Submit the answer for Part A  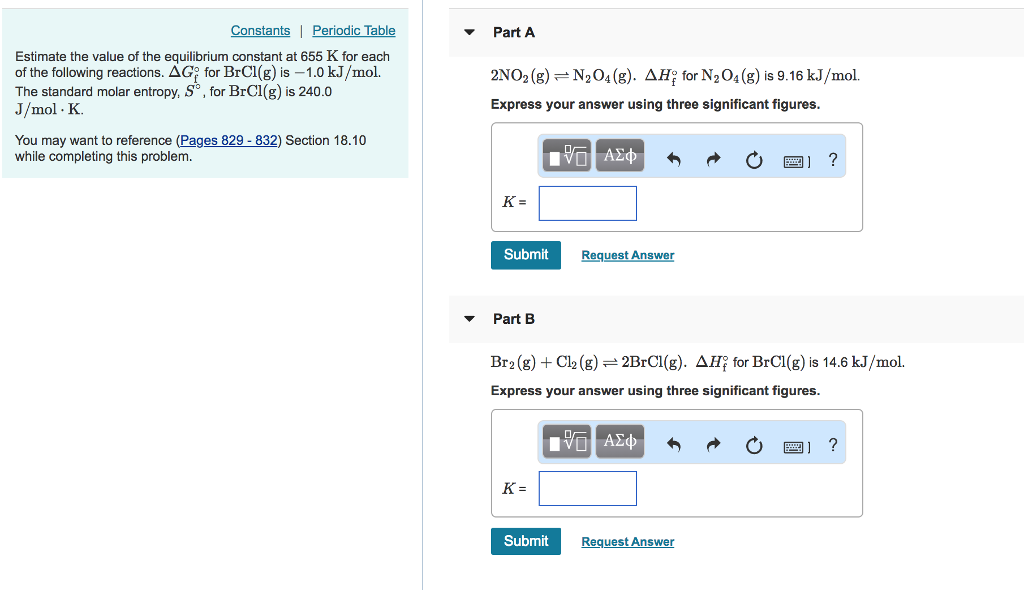(525, 255)
